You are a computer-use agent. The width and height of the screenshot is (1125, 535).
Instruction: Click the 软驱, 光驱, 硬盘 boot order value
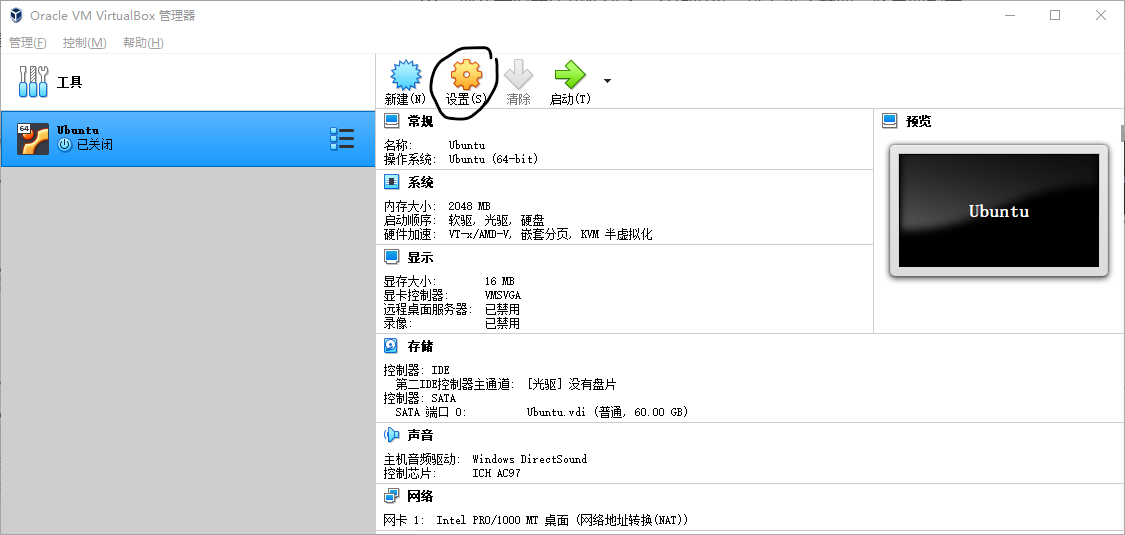pyautogui.click(x=496, y=220)
